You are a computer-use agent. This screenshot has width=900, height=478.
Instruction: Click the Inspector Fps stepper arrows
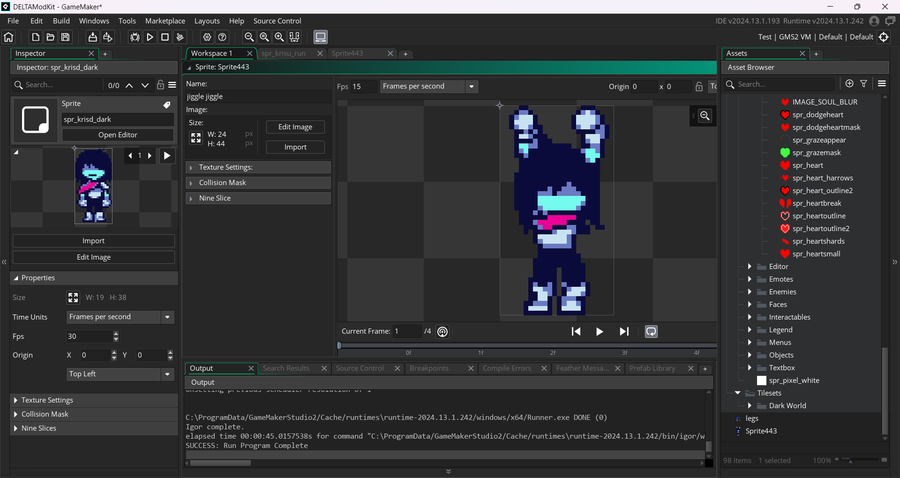pyautogui.click(x=116, y=337)
